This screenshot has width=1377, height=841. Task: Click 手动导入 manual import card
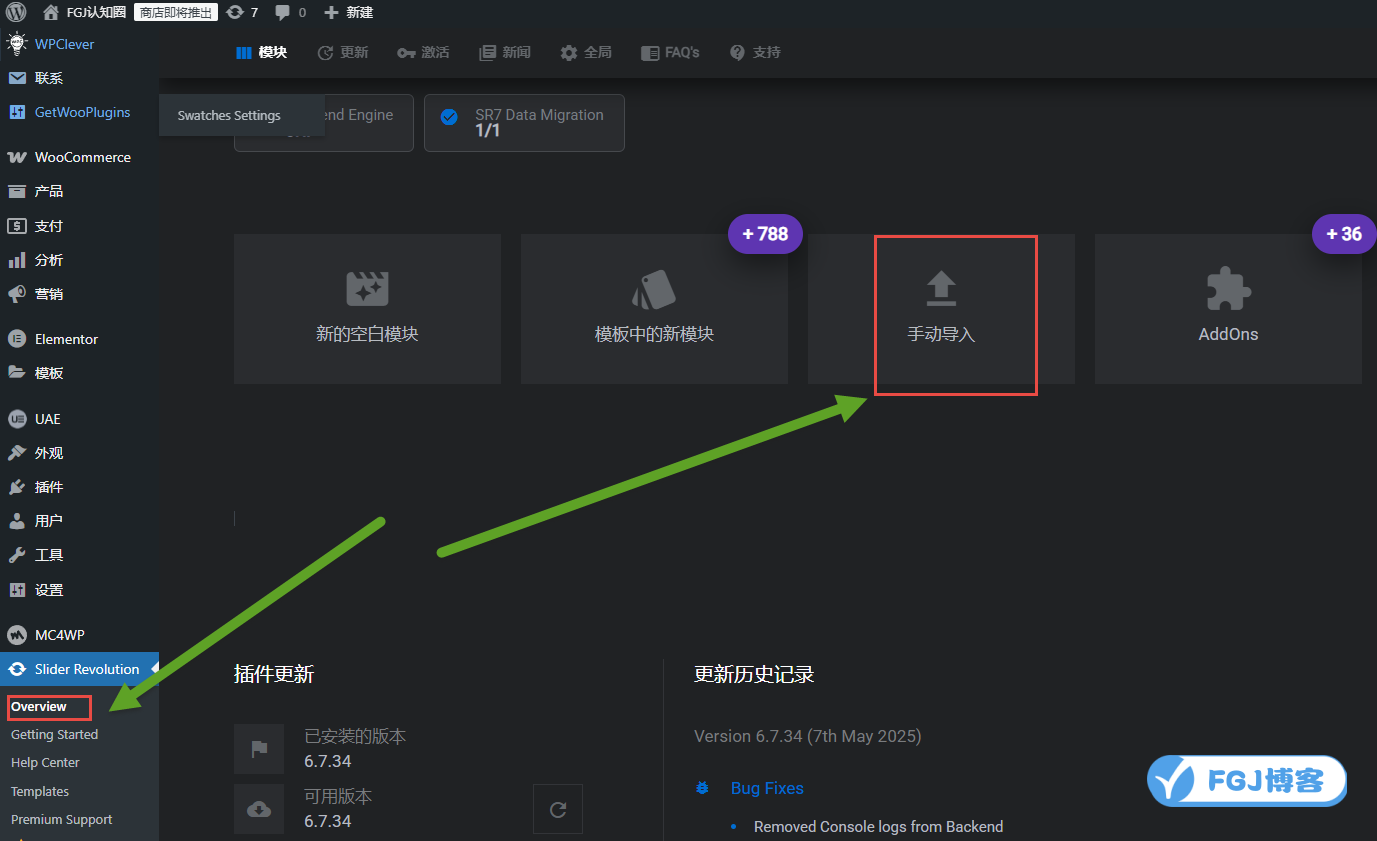pos(941,309)
